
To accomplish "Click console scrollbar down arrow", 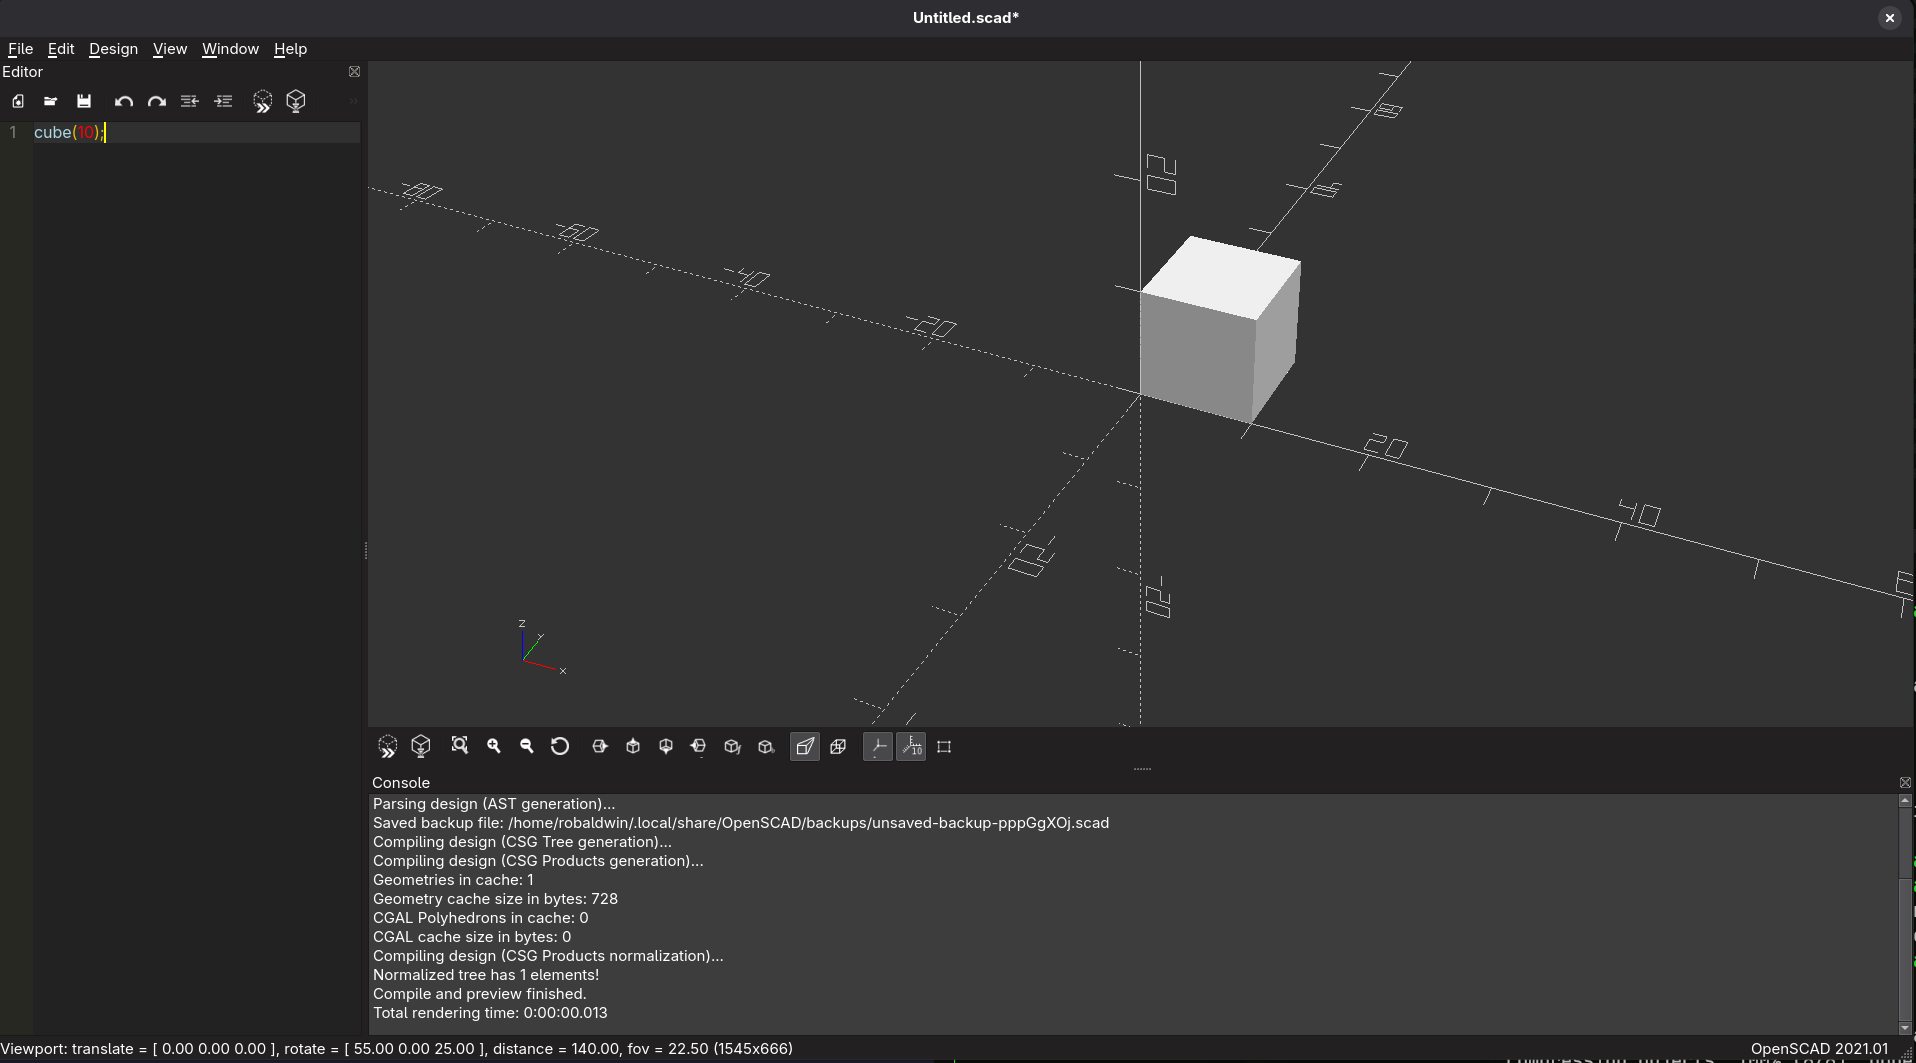I will (x=1905, y=1028).
